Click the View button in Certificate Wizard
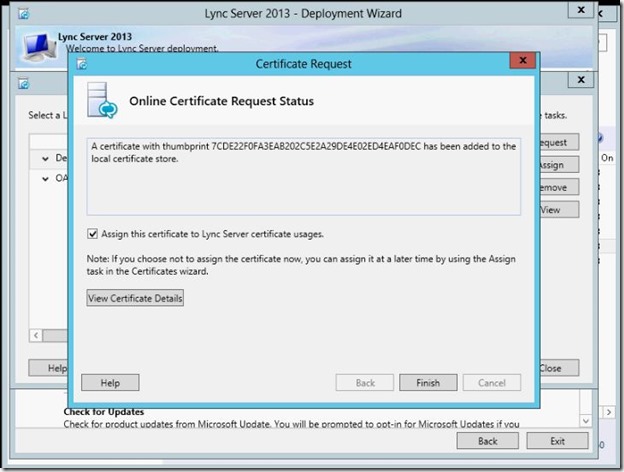Image resolution: width=624 pixels, height=472 pixels. pos(559,210)
